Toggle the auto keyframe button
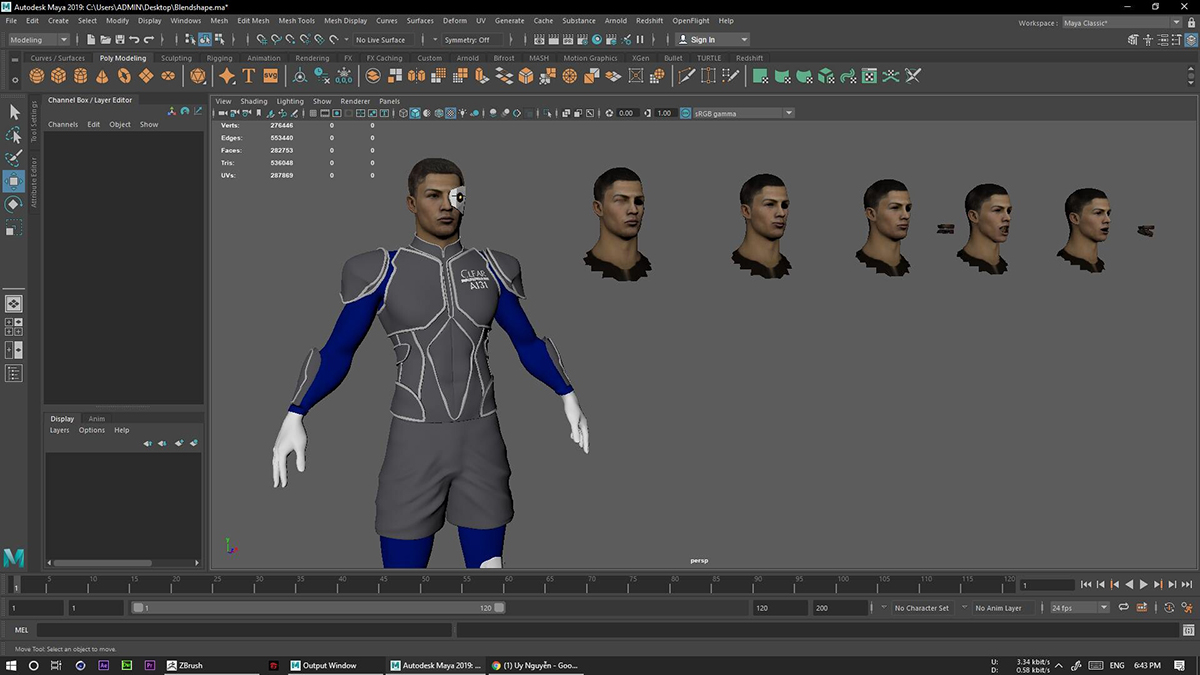The height and width of the screenshot is (675, 1200). [x=1168, y=608]
